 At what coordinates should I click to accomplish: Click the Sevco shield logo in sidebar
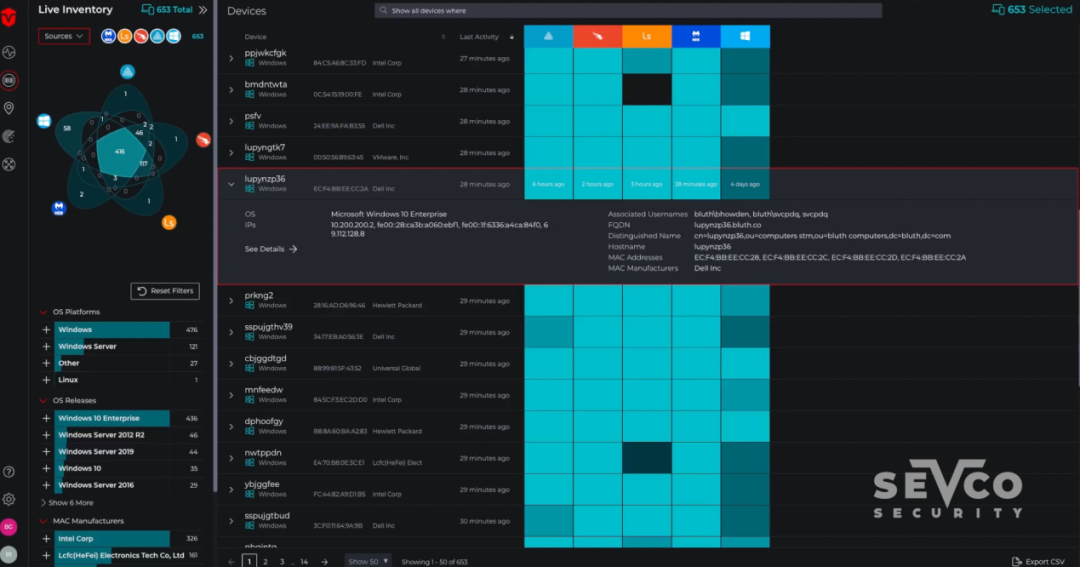point(9,17)
